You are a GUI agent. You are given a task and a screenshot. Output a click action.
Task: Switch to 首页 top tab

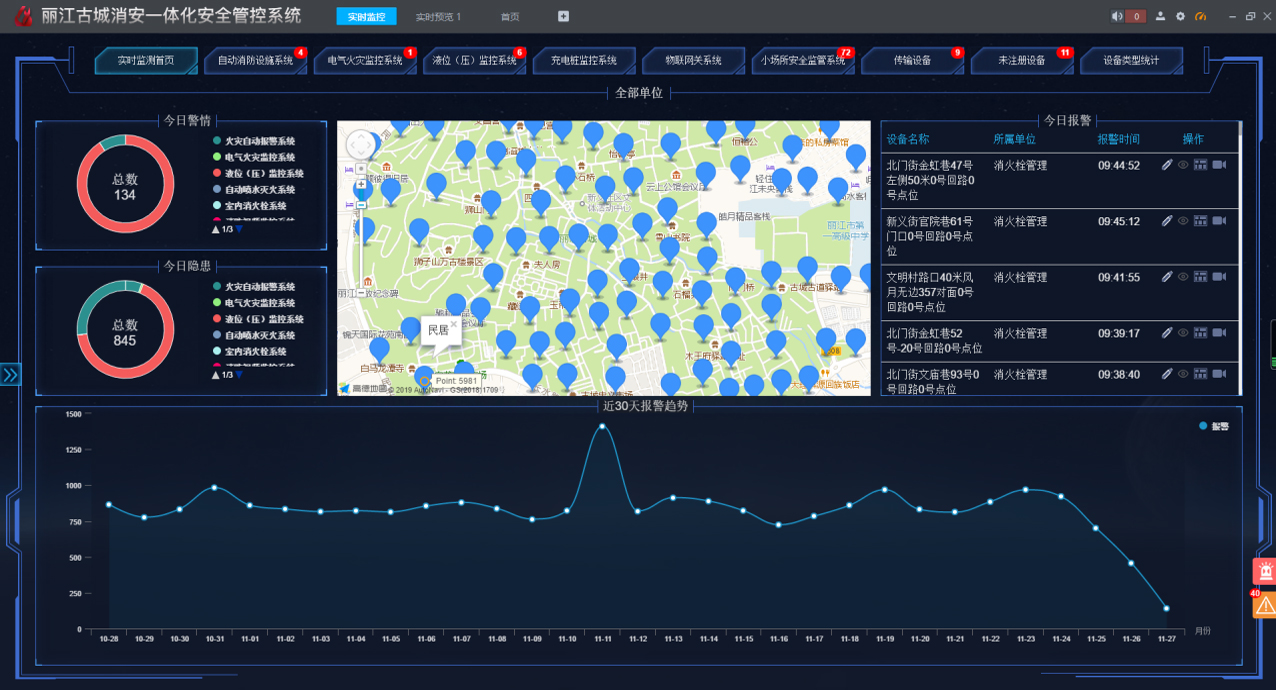coord(510,17)
